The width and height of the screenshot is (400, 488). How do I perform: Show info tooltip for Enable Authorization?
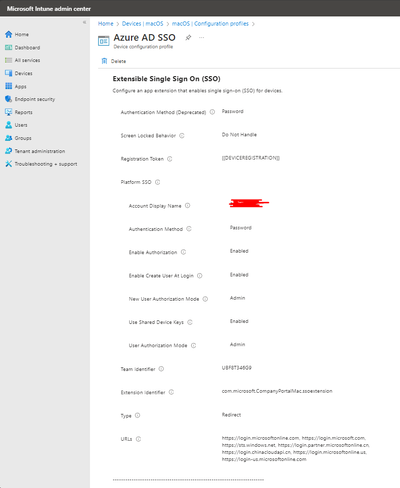click(x=183, y=252)
